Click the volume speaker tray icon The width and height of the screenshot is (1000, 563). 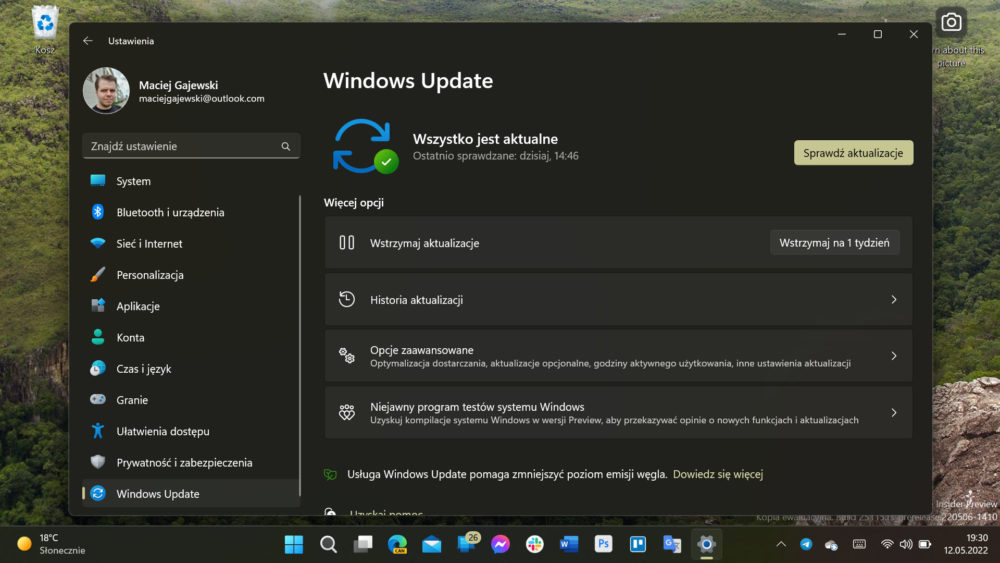click(x=906, y=545)
